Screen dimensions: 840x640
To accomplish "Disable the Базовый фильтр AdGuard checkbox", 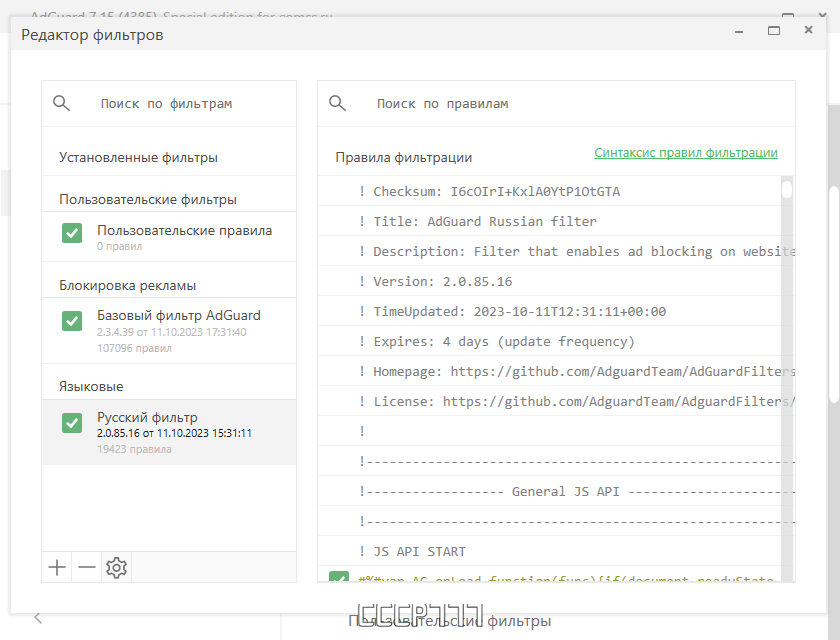I will (x=72, y=321).
